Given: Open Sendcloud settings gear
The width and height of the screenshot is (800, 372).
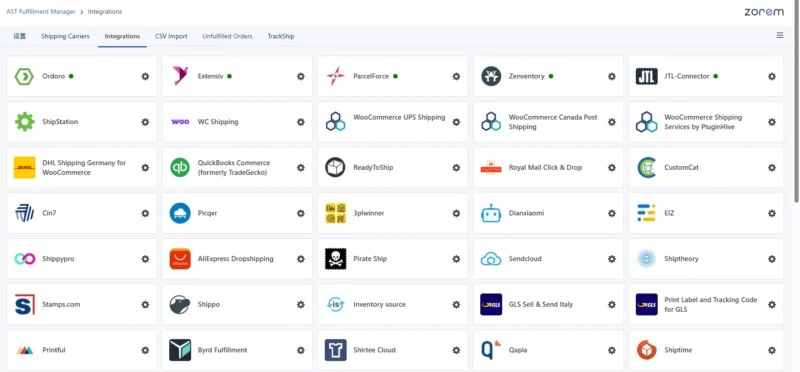Looking at the screenshot, I should [612, 259].
